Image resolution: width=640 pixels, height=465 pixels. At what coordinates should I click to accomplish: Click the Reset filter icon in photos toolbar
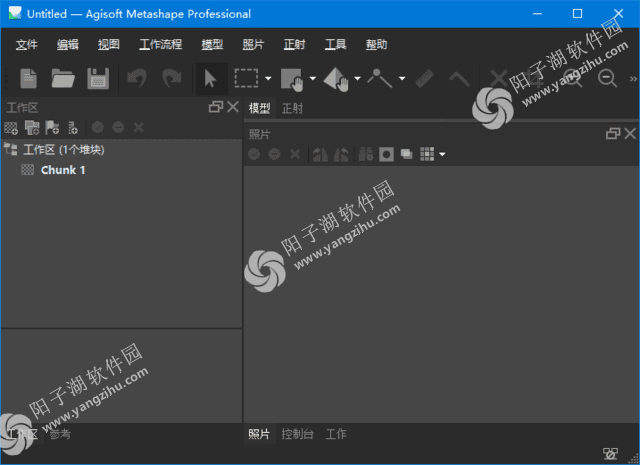(x=366, y=154)
